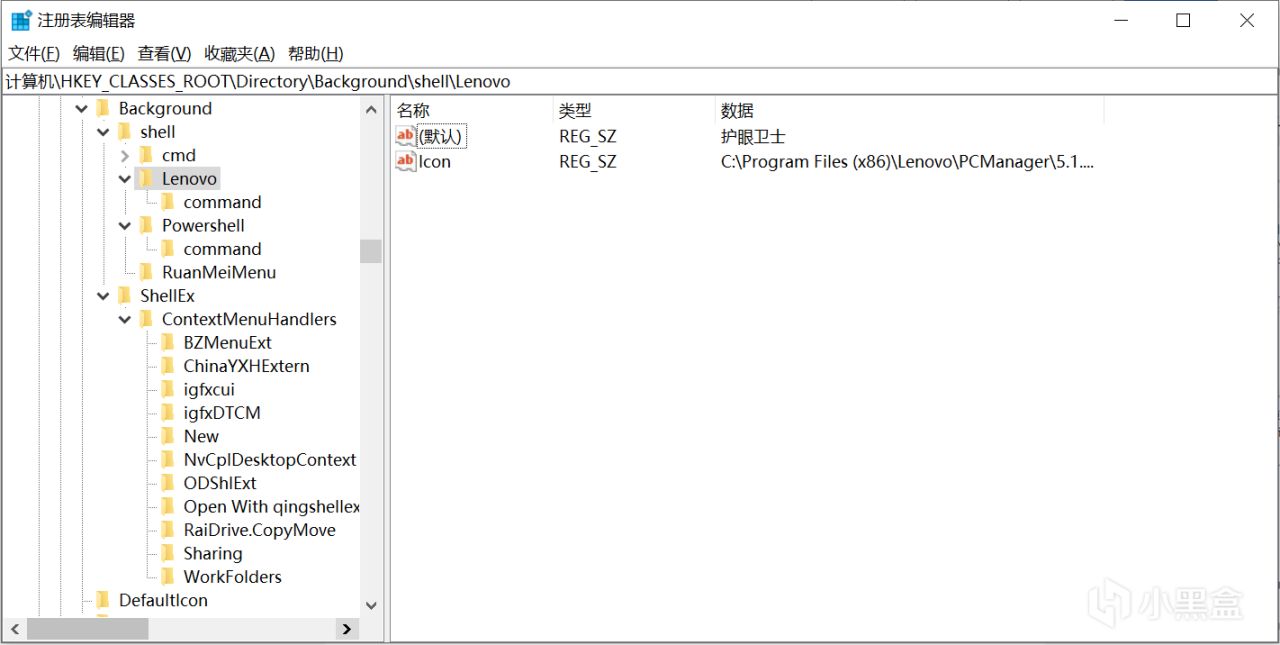Collapse the ShellEx key
Image resolution: width=1280 pixels, height=645 pixels.
point(103,296)
